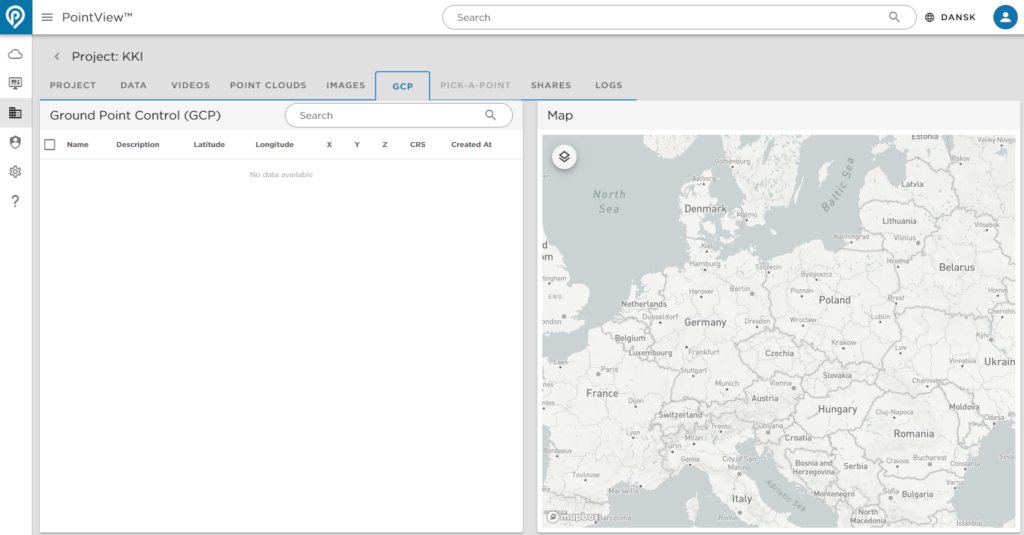Open settings gear icon in sidebar
Screen dimensions: 1024x535
[15, 172]
